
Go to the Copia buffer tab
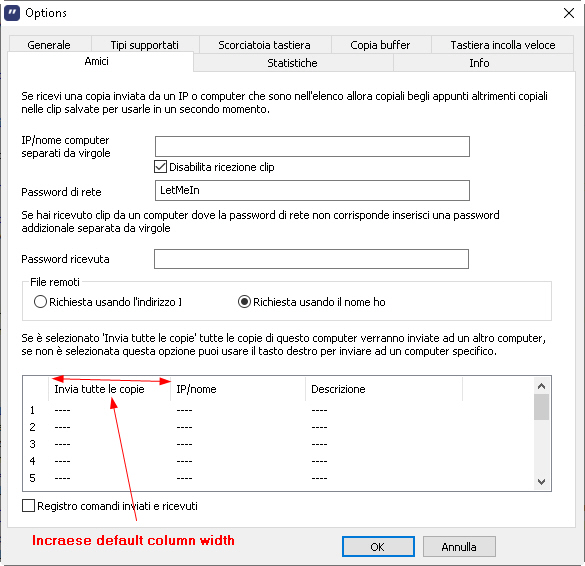point(380,45)
